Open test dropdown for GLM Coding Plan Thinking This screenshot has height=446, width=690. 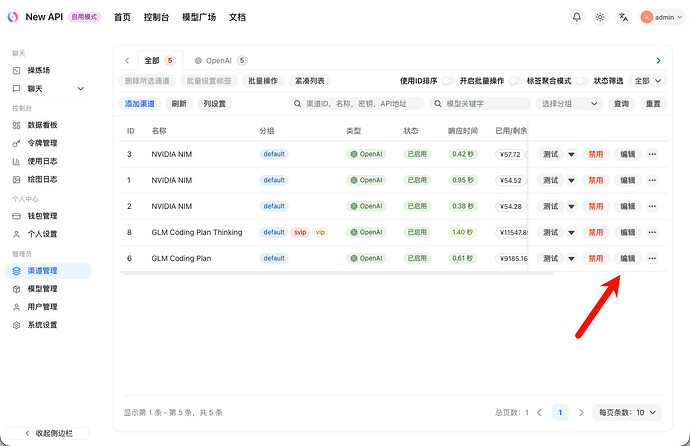click(x=571, y=232)
